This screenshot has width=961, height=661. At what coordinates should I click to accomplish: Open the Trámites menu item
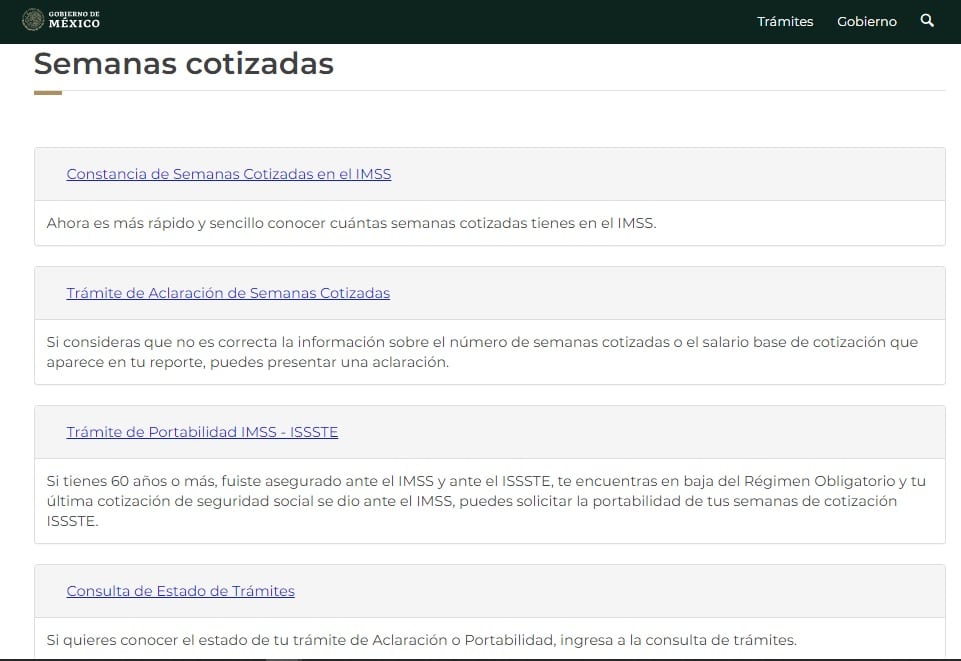pos(785,21)
